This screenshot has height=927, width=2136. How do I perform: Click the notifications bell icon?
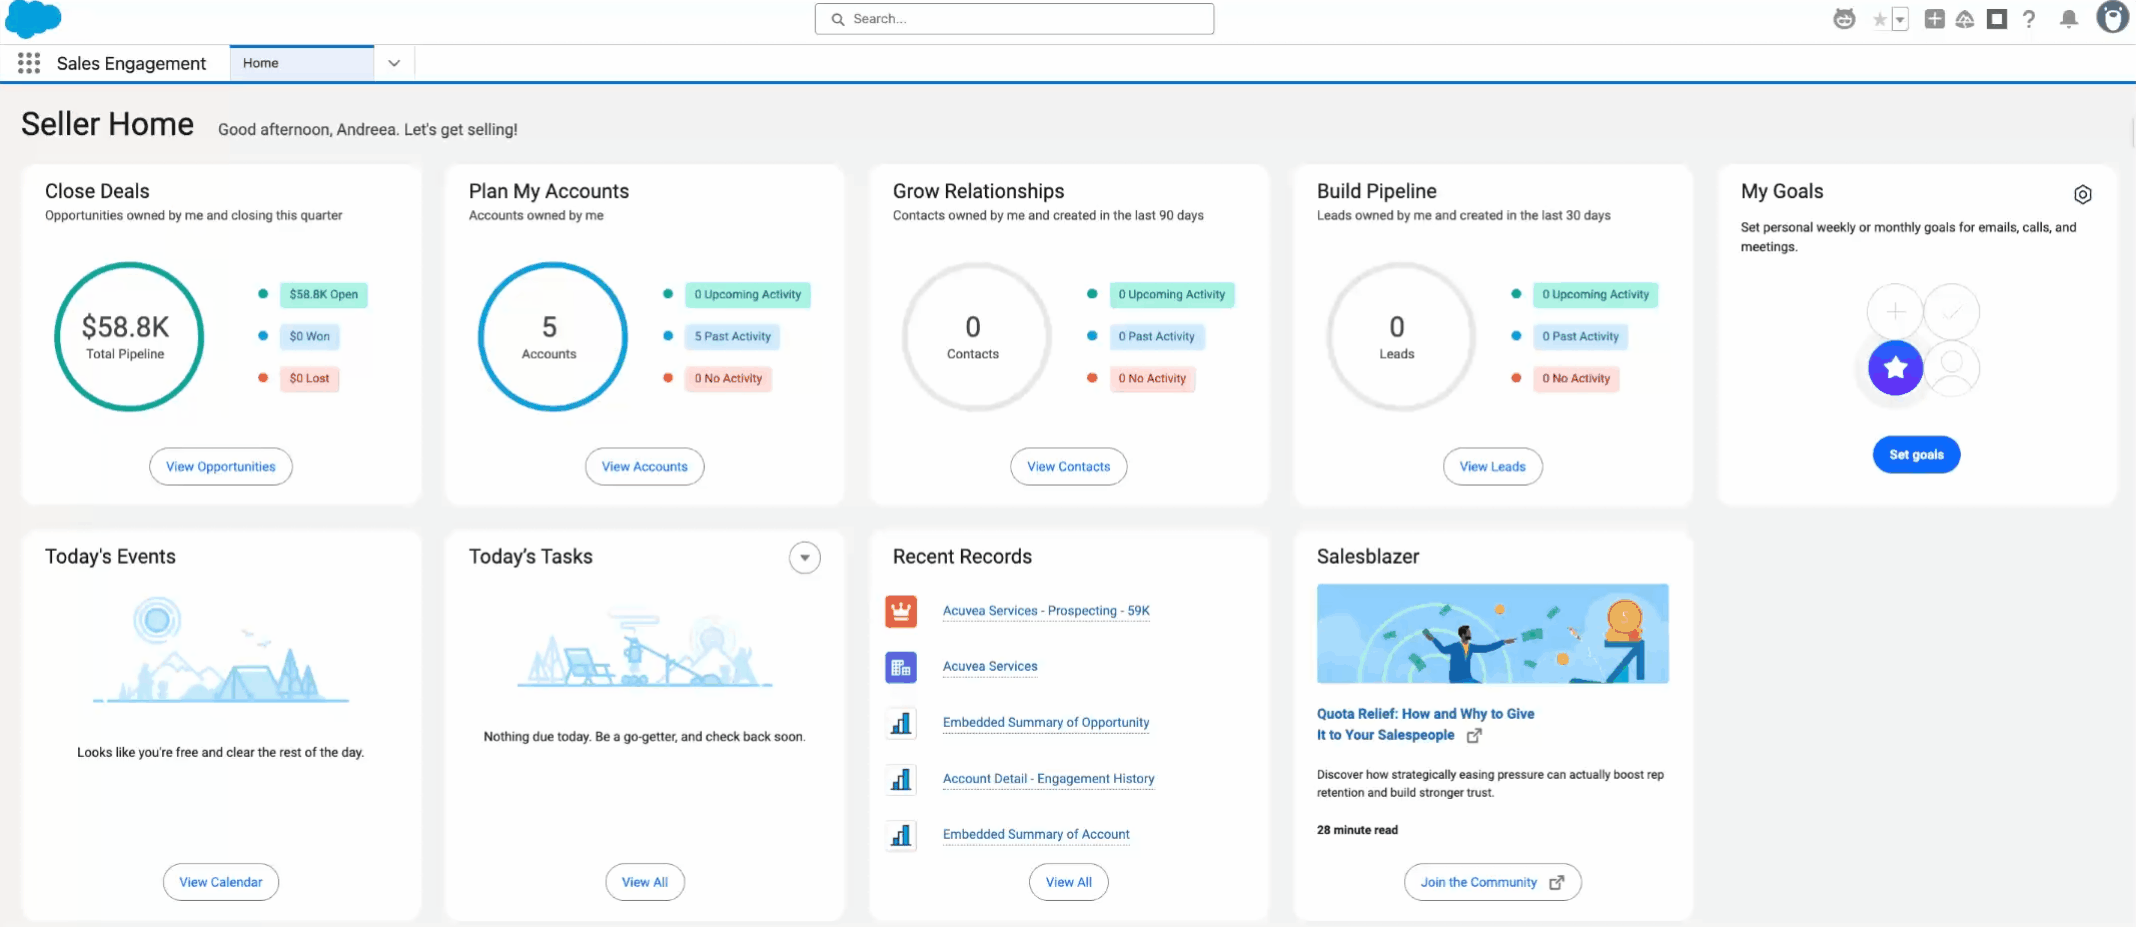2069,19
